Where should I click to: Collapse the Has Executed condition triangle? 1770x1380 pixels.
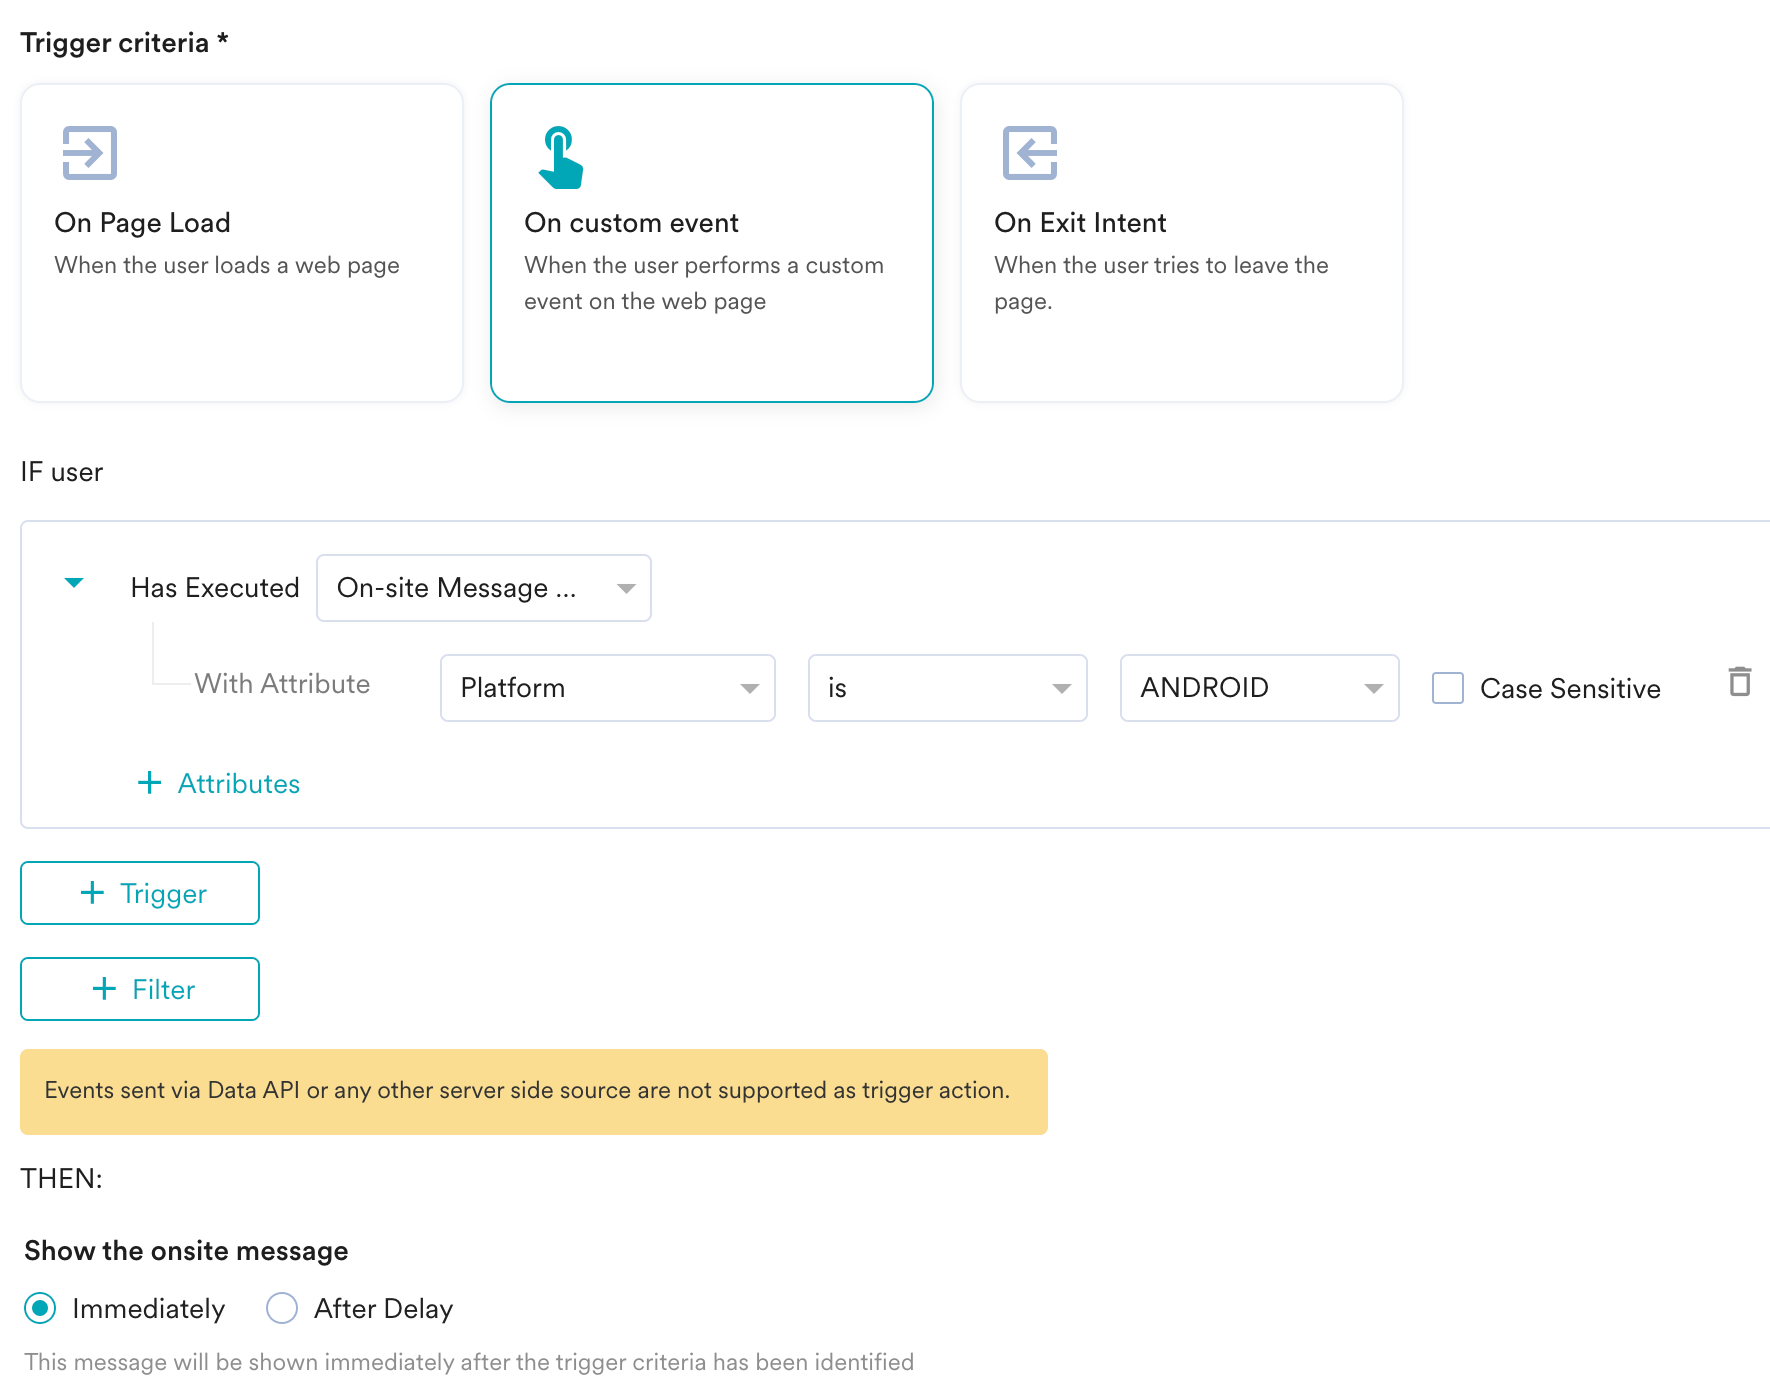pyautogui.click(x=74, y=583)
